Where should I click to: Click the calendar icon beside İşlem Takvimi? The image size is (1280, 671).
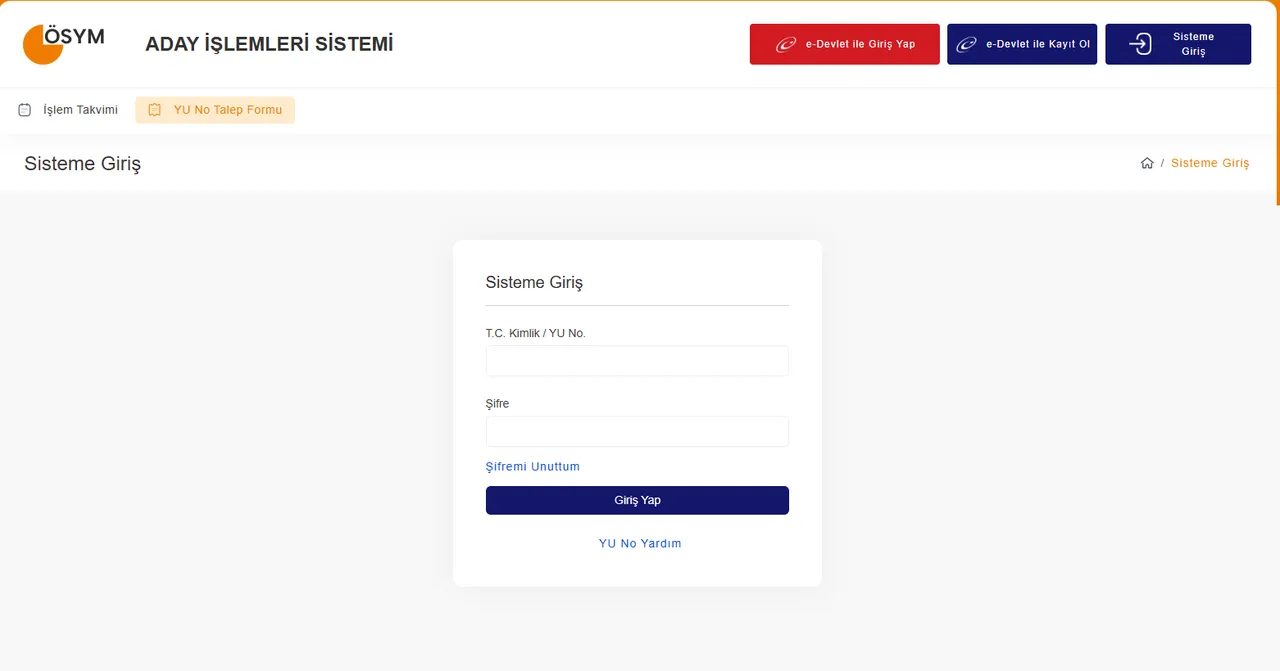(25, 110)
